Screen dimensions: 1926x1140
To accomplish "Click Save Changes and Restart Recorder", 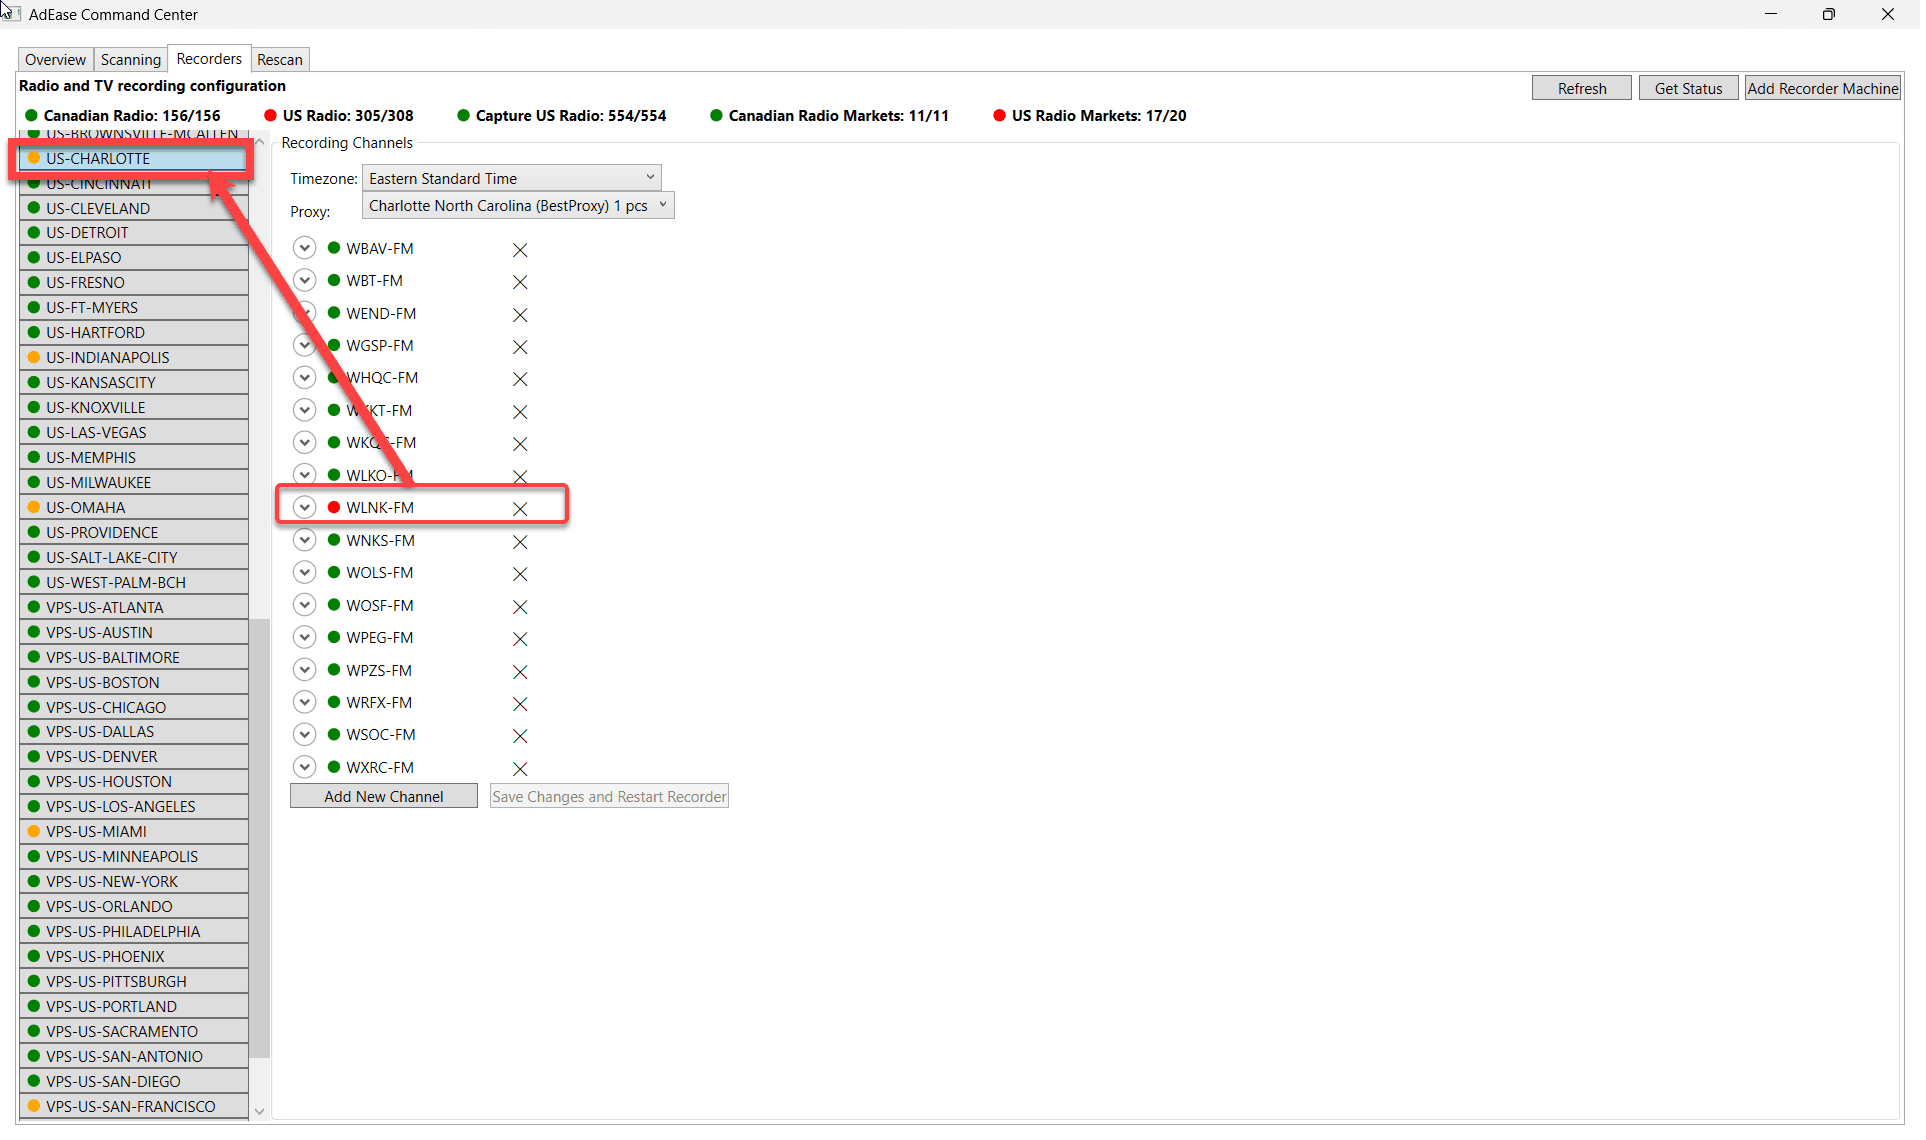I will click(609, 796).
